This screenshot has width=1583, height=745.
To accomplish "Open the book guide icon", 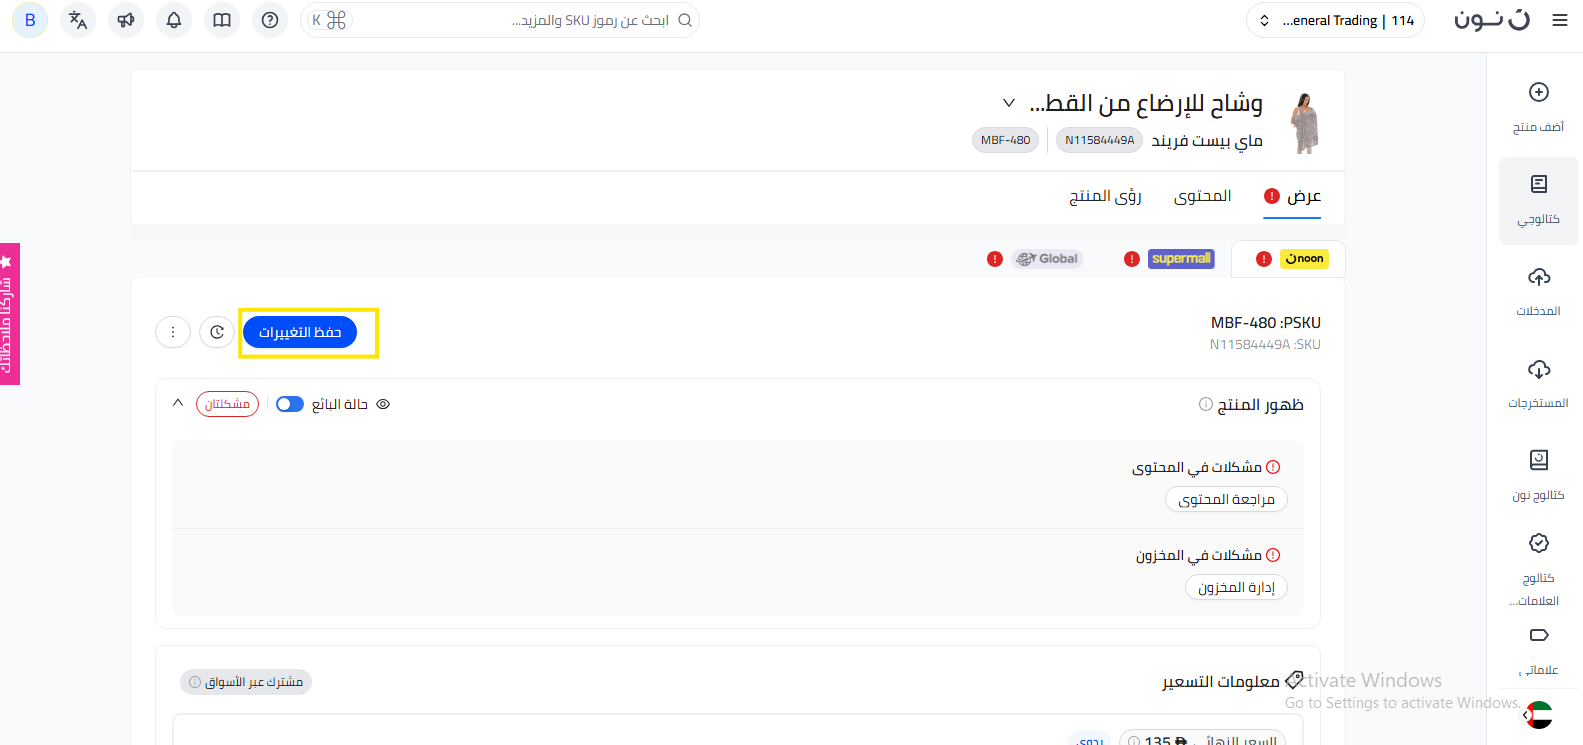I will tap(222, 20).
